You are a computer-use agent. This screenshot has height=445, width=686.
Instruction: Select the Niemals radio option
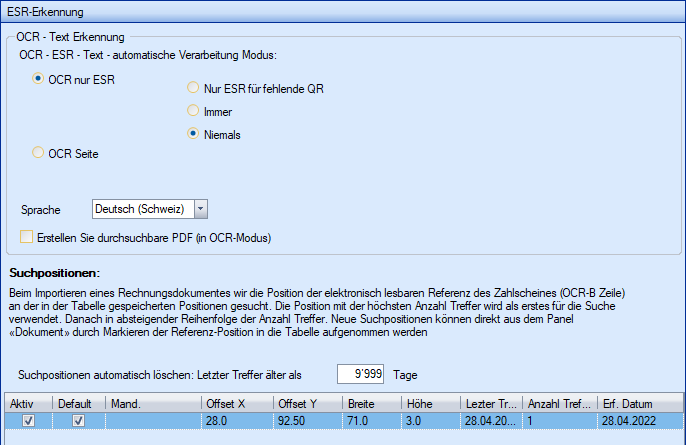[193, 133]
